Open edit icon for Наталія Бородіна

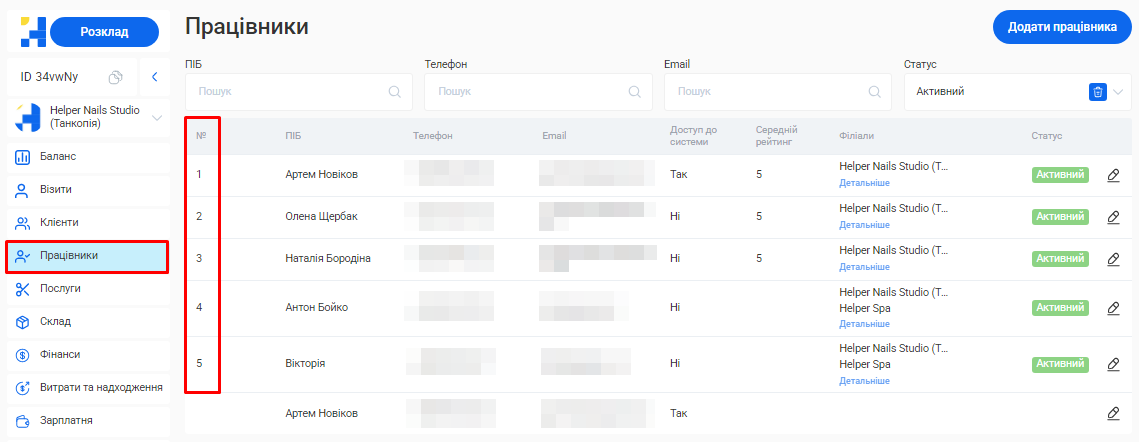pyautogui.click(x=1113, y=259)
